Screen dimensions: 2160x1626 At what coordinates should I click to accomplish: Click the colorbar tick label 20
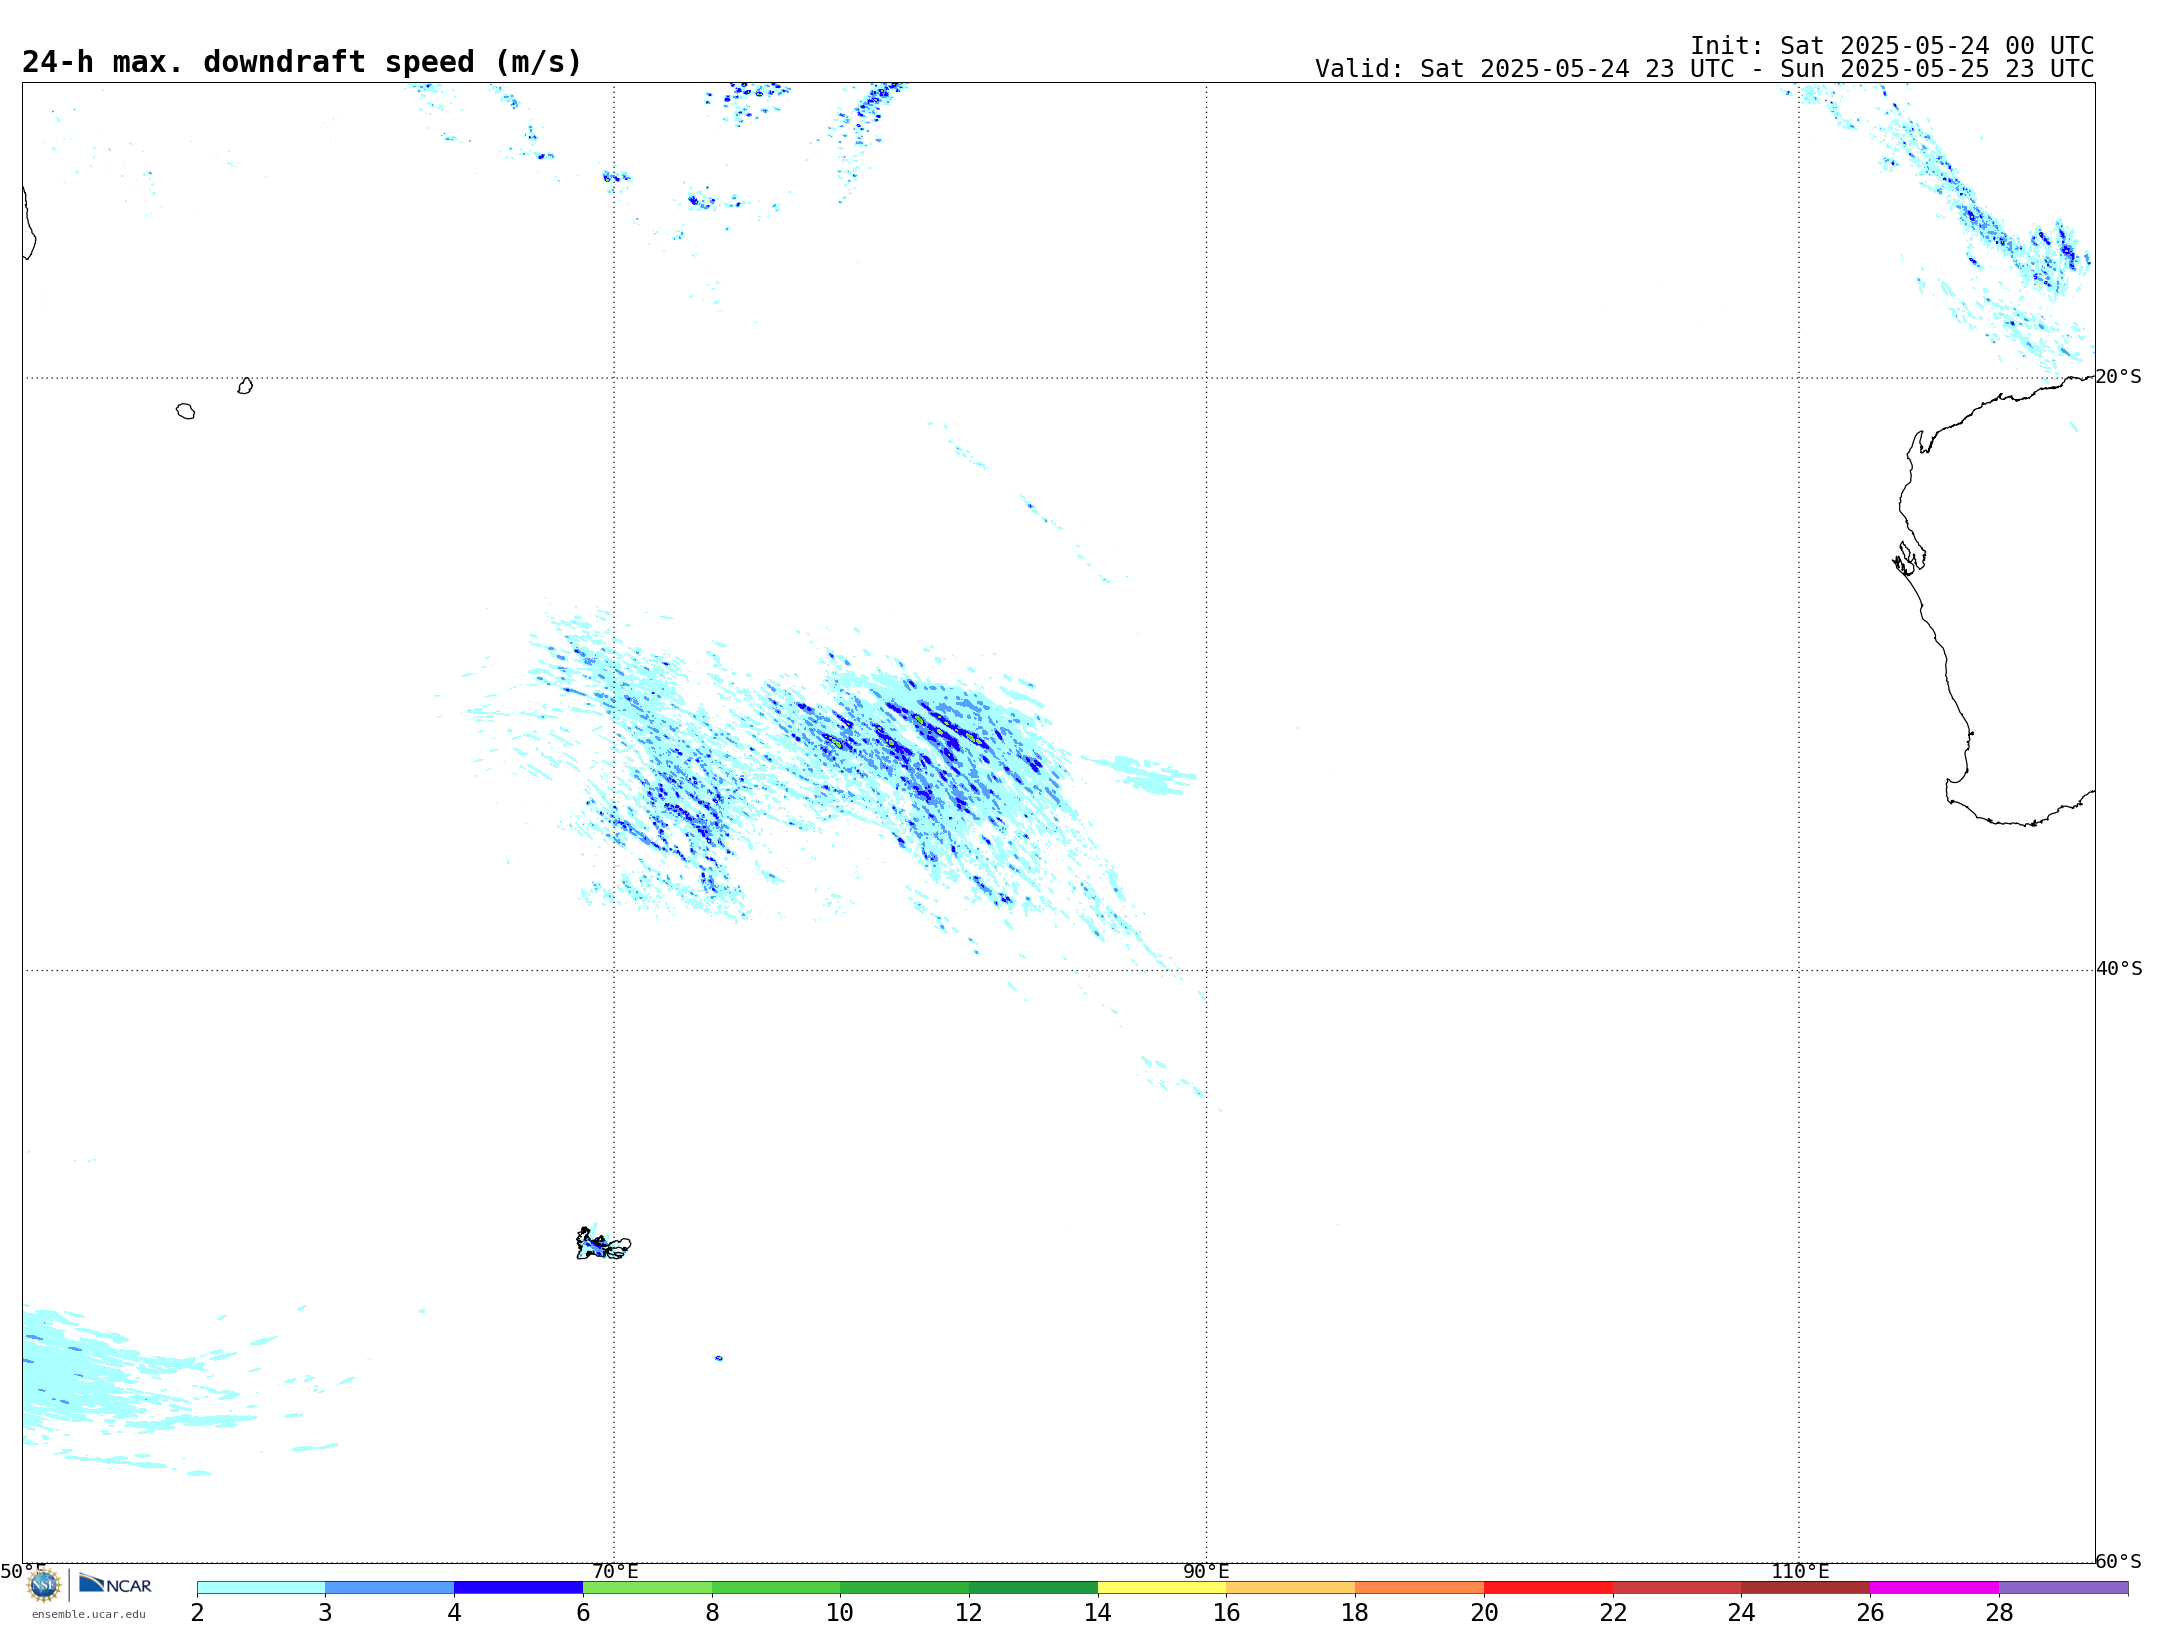pyautogui.click(x=1484, y=1612)
